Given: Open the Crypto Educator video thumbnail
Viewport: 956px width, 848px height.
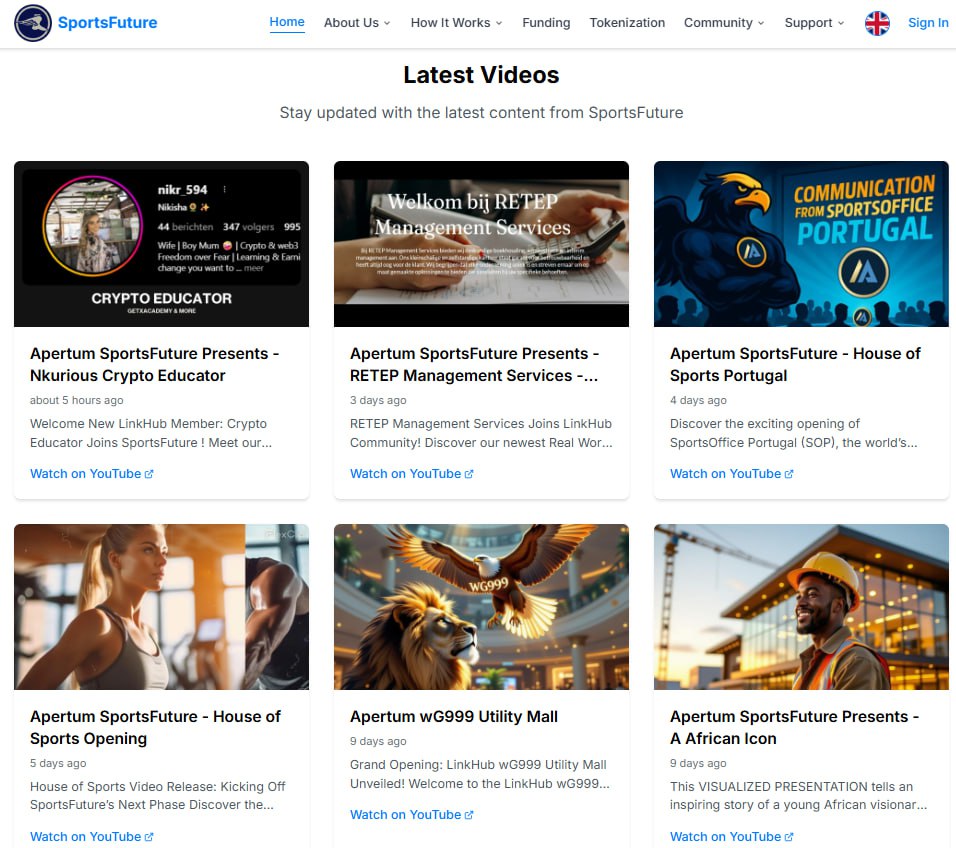Looking at the screenshot, I should tap(161, 244).
